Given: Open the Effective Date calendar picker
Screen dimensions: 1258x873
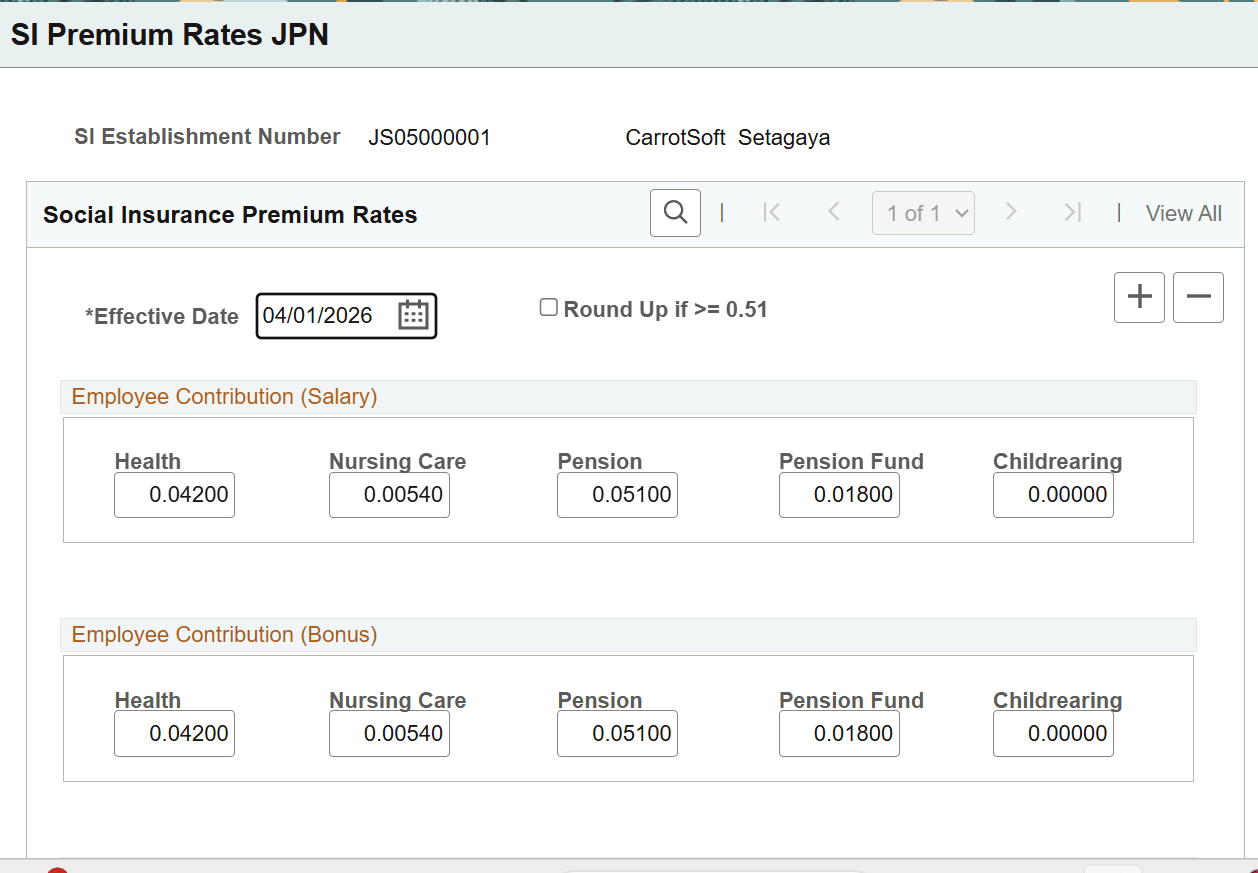Looking at the screenshot, I should [413, 315].
